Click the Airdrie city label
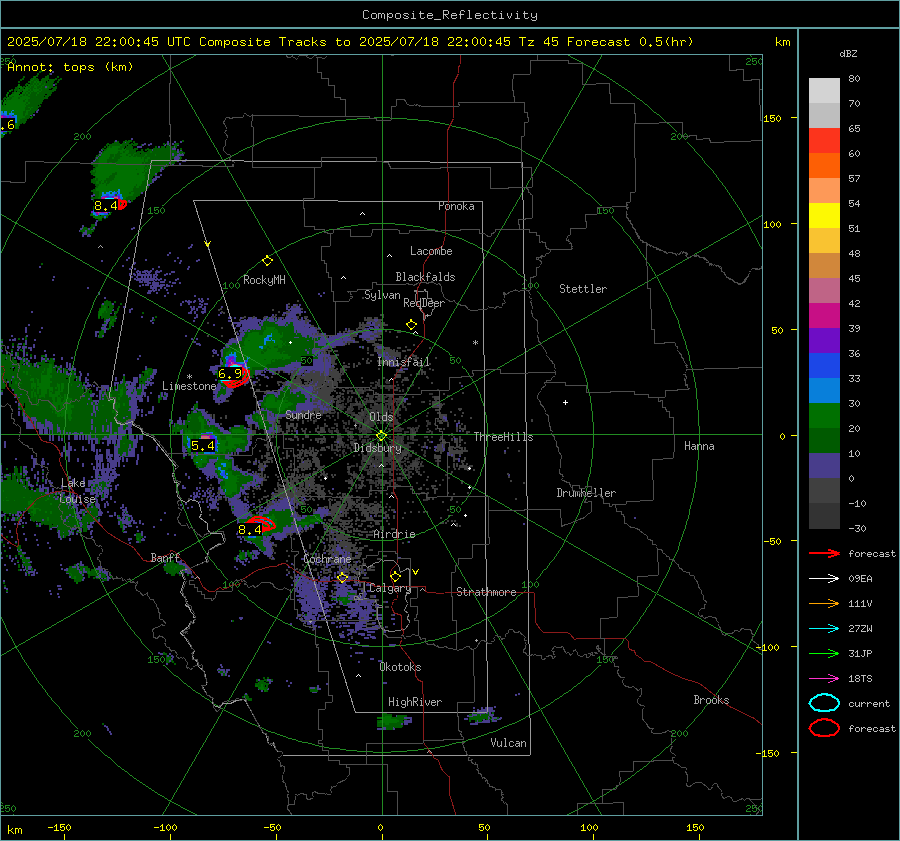 point(394,534)
